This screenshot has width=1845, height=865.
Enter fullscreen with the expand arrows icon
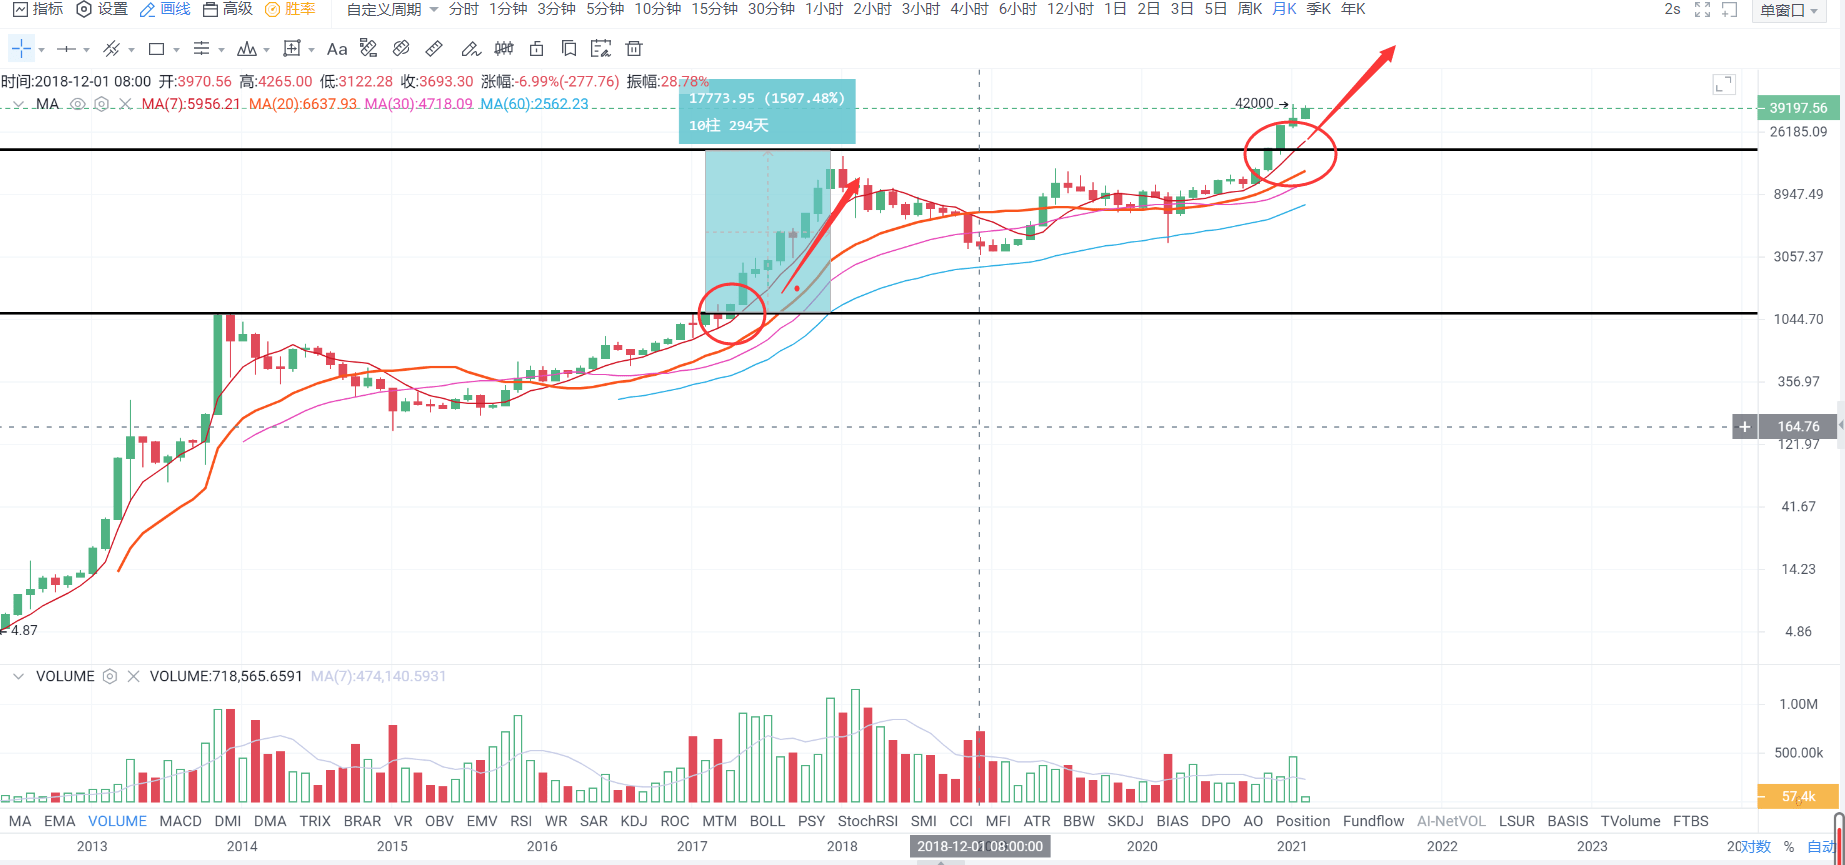pyautogui.click(x=1702, y=10)
